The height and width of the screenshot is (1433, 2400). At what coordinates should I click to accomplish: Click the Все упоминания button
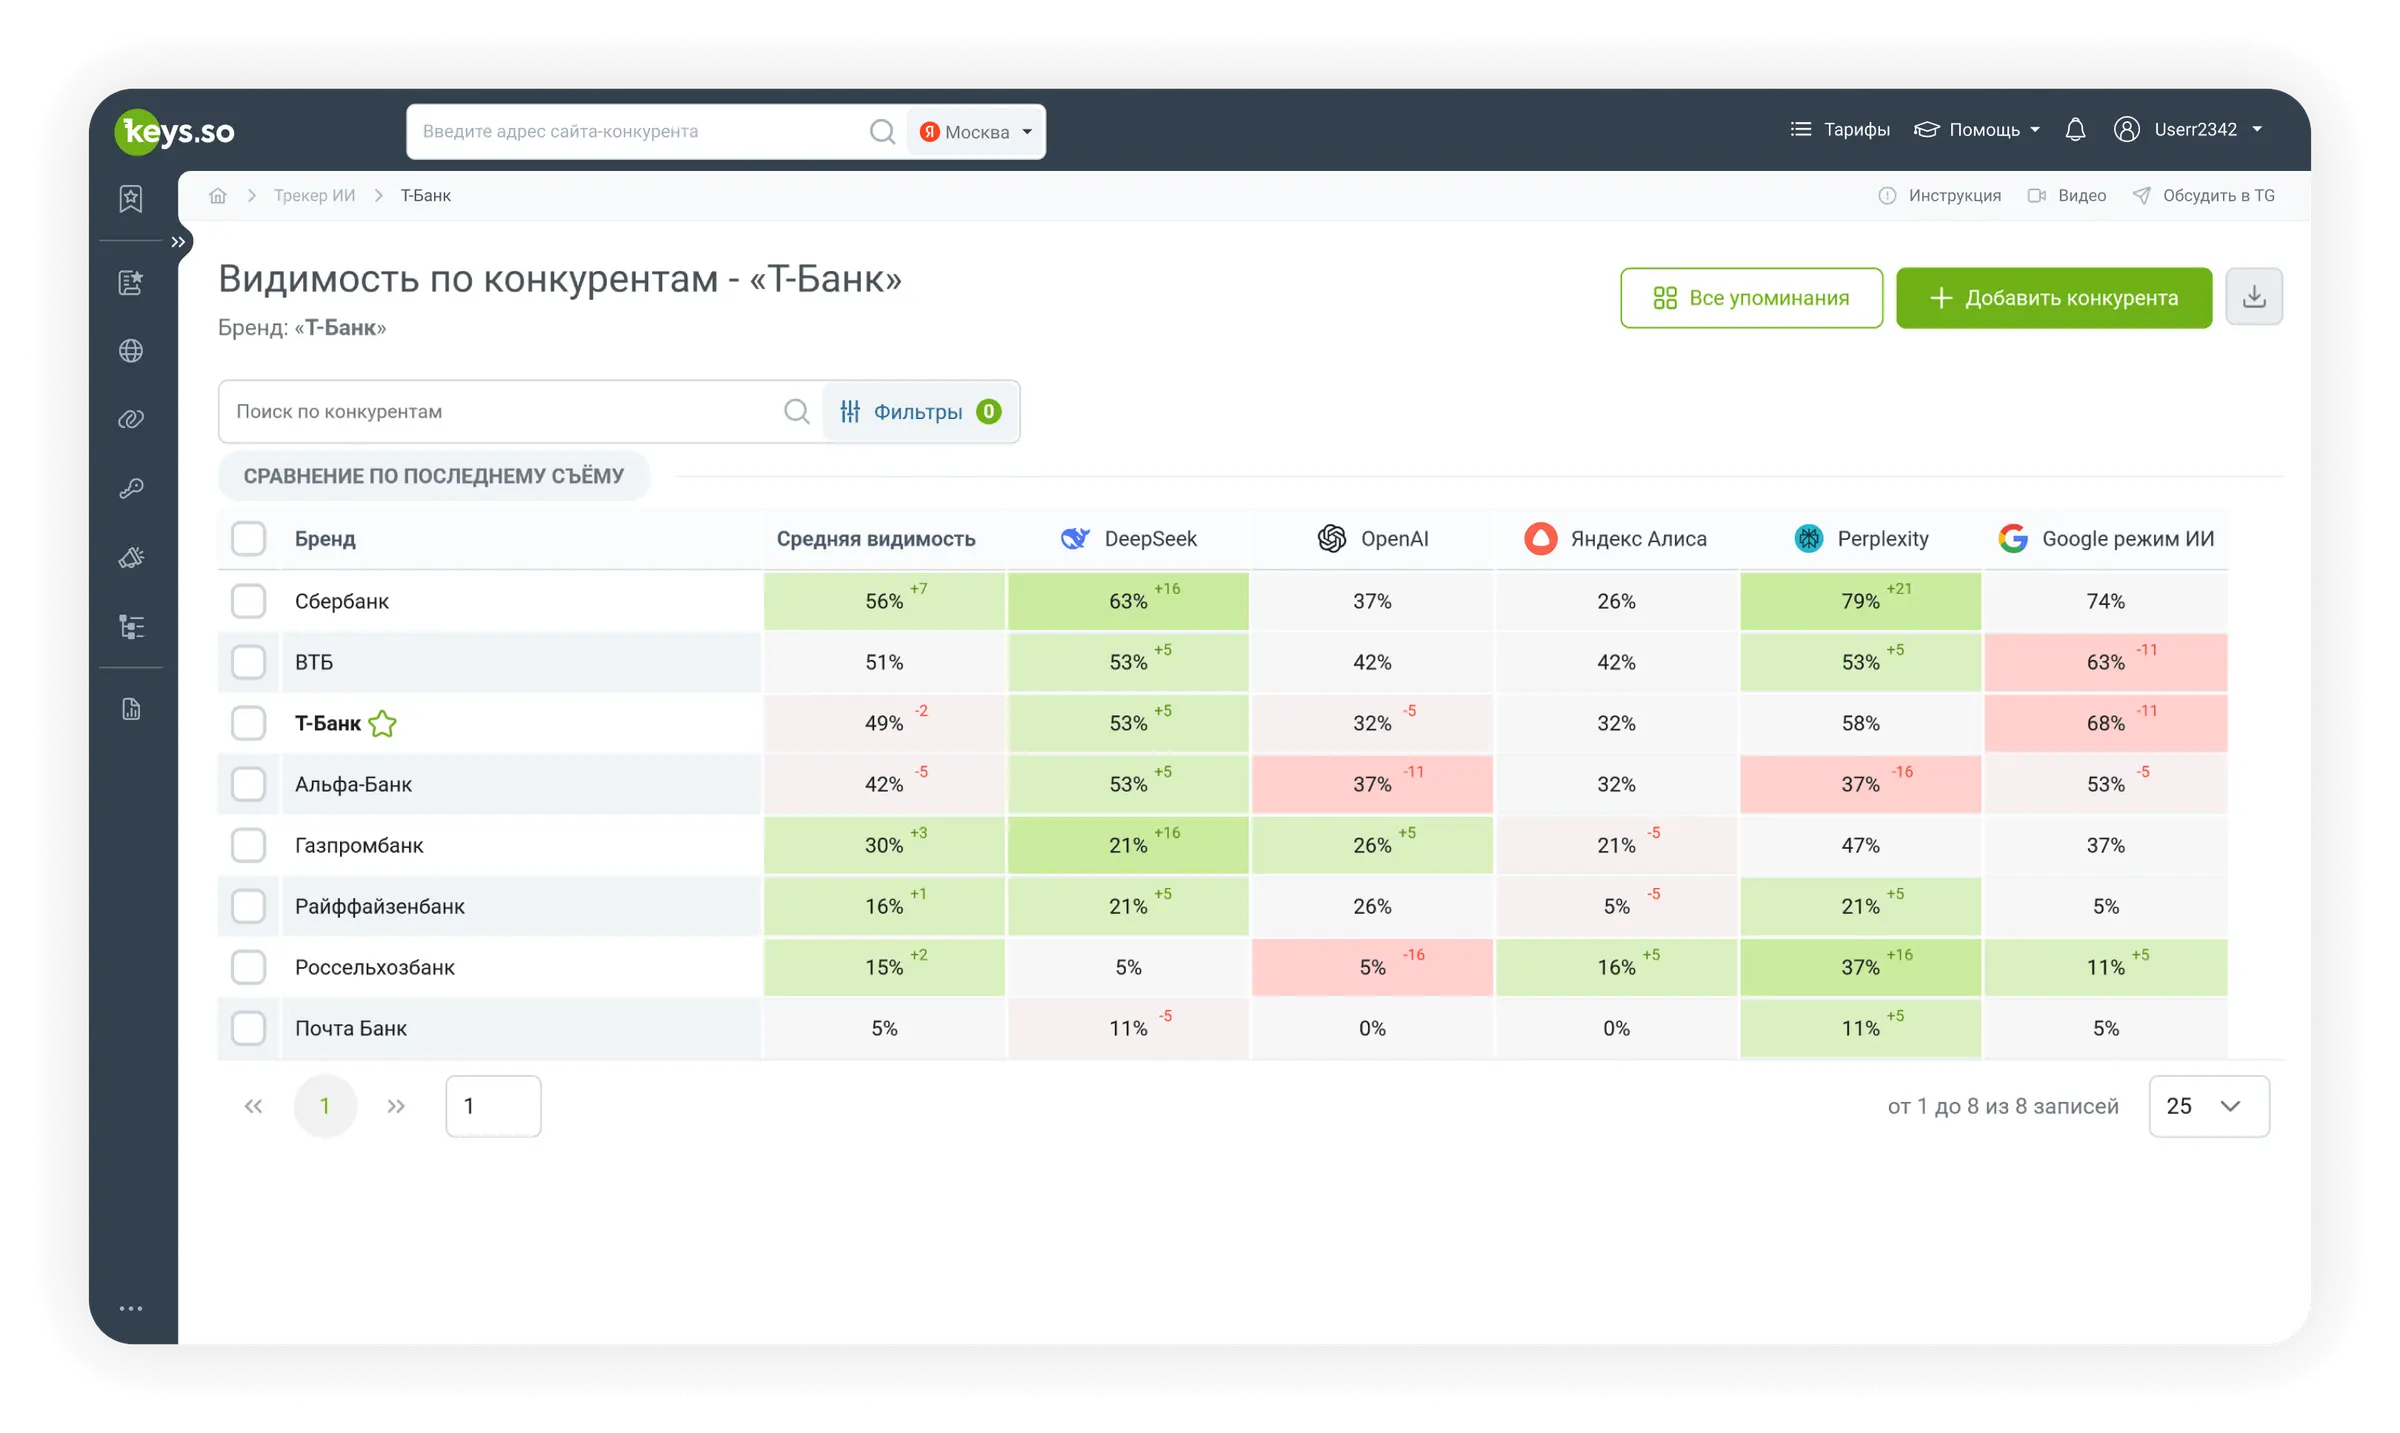1751,298
